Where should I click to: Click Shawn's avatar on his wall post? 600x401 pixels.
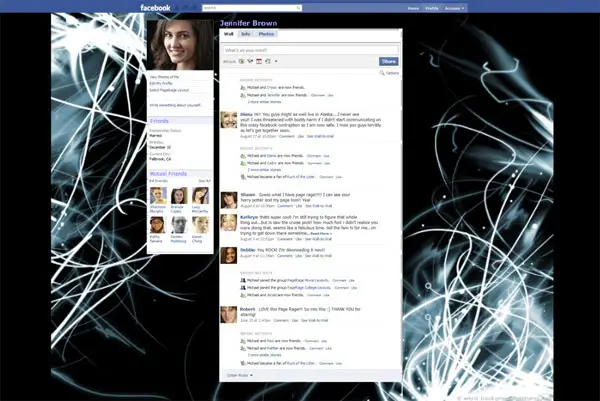(229, 200)
